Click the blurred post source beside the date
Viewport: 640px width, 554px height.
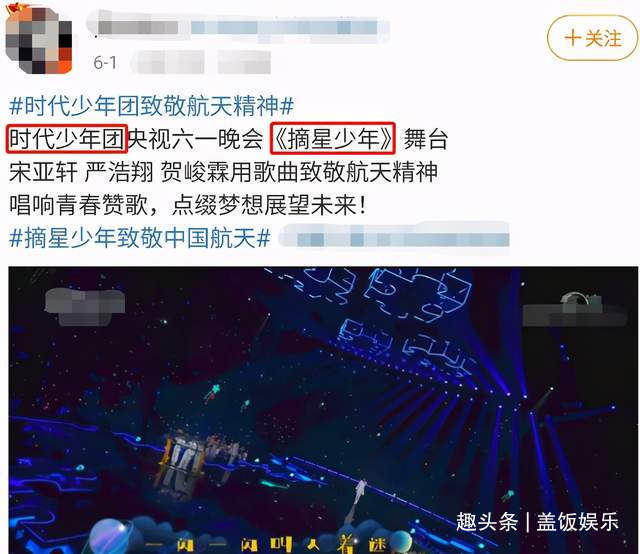(202, 62)
